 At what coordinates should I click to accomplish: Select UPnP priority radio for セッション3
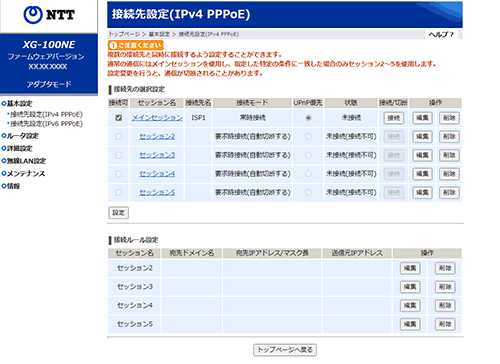point(308,155)
